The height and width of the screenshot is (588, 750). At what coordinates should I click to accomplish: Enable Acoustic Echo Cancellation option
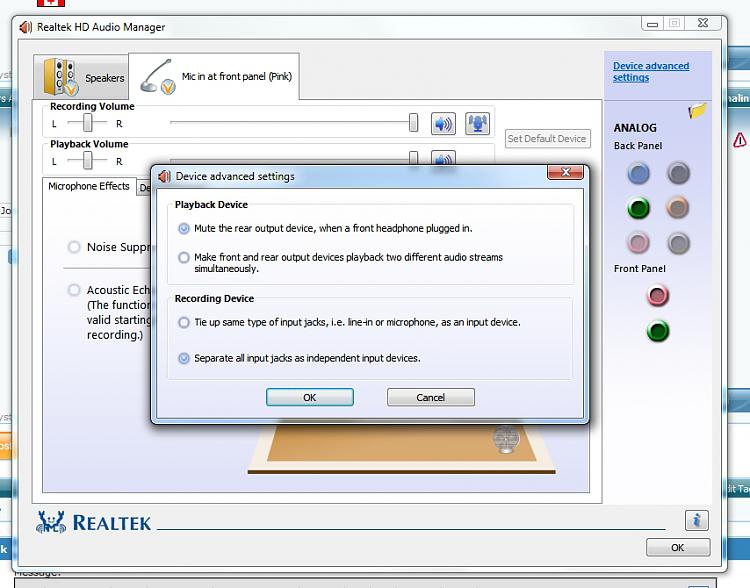click(x=74, y=290)
